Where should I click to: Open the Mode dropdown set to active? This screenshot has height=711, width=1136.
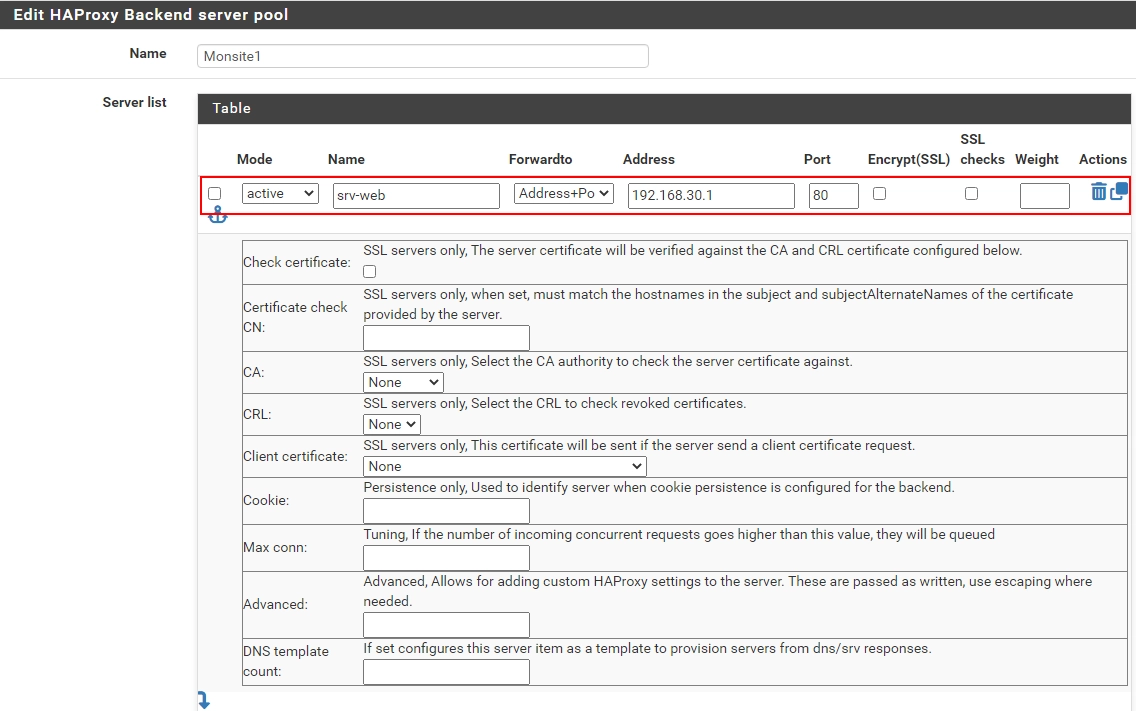tap(280, 194)
